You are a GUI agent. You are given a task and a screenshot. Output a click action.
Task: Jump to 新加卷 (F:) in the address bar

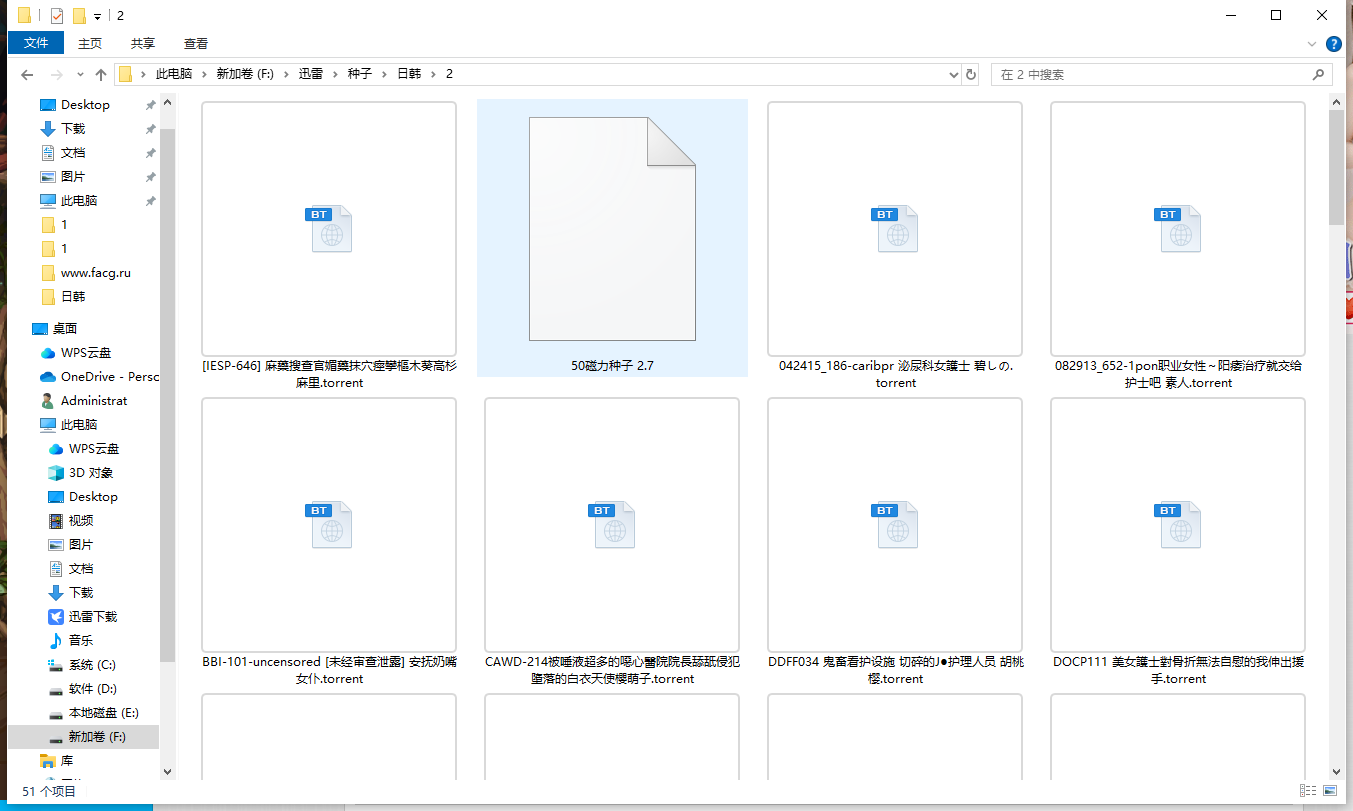(x=245, y=75)
